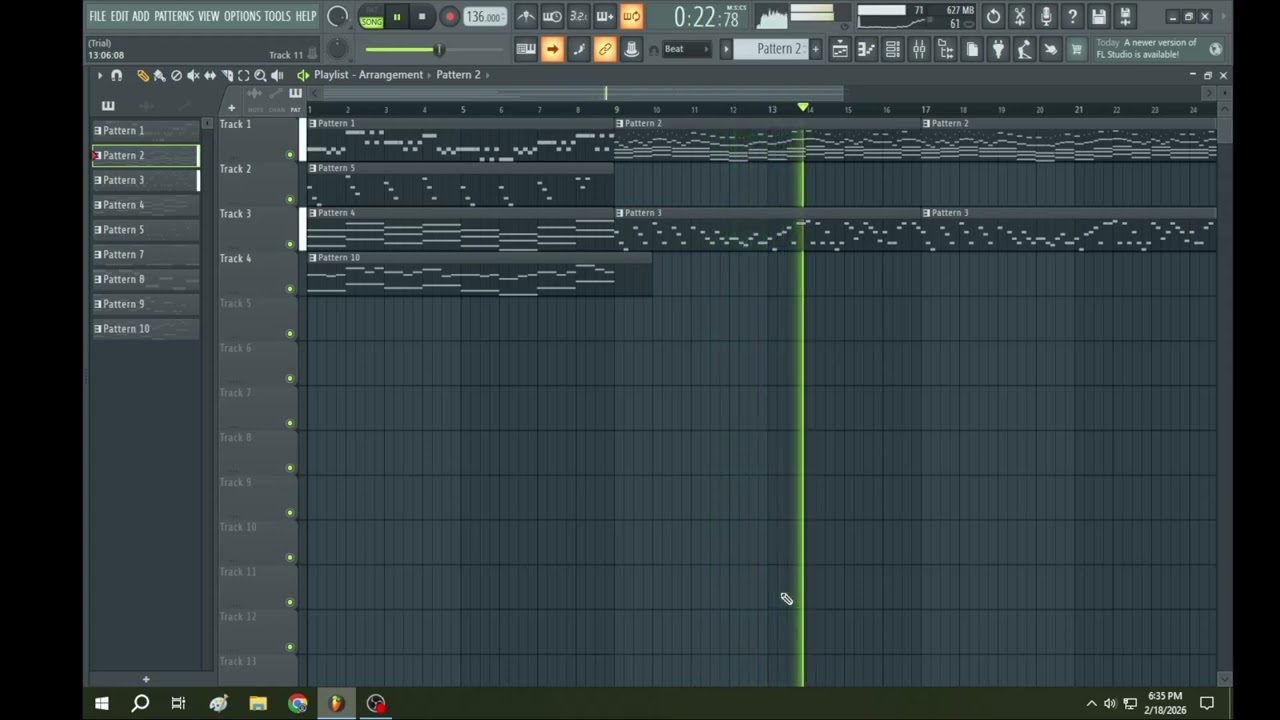Toggle Pattern/Song mode switch
Screen dimensions: 1280x720
pos(371,17)
